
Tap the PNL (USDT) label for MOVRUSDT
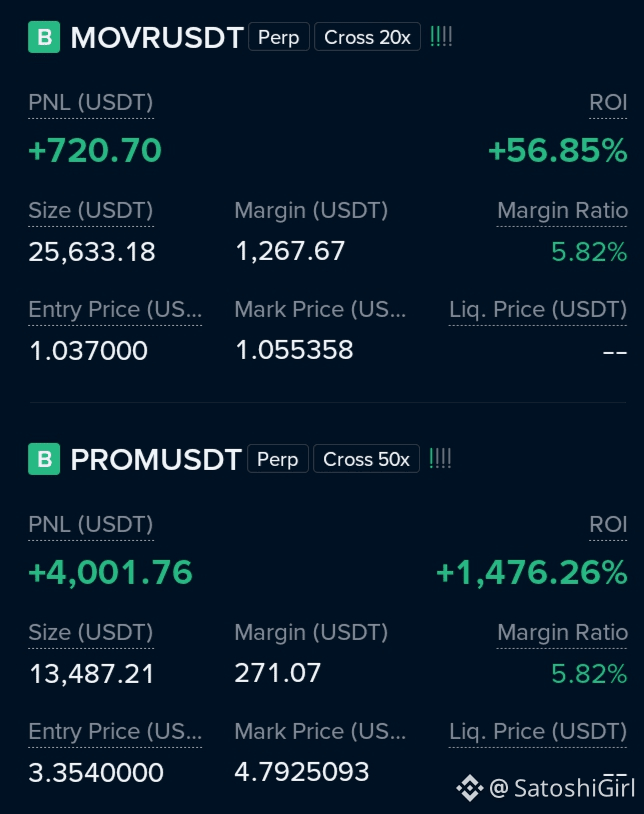[91, 102]
